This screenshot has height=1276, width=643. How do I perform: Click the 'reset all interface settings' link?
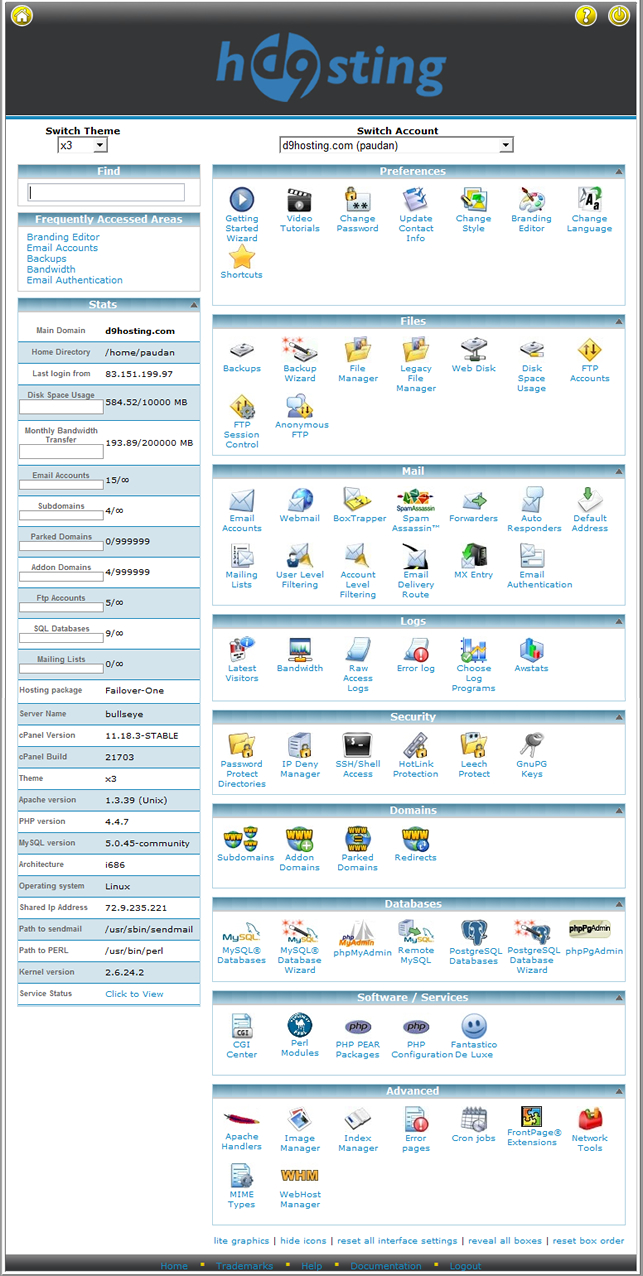pos(397,1240)
